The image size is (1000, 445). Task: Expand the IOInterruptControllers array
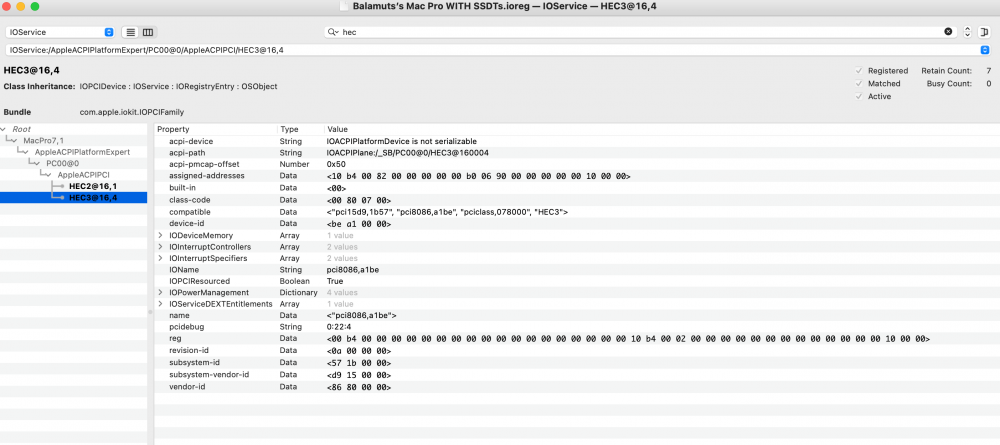[x=161, y=247]
